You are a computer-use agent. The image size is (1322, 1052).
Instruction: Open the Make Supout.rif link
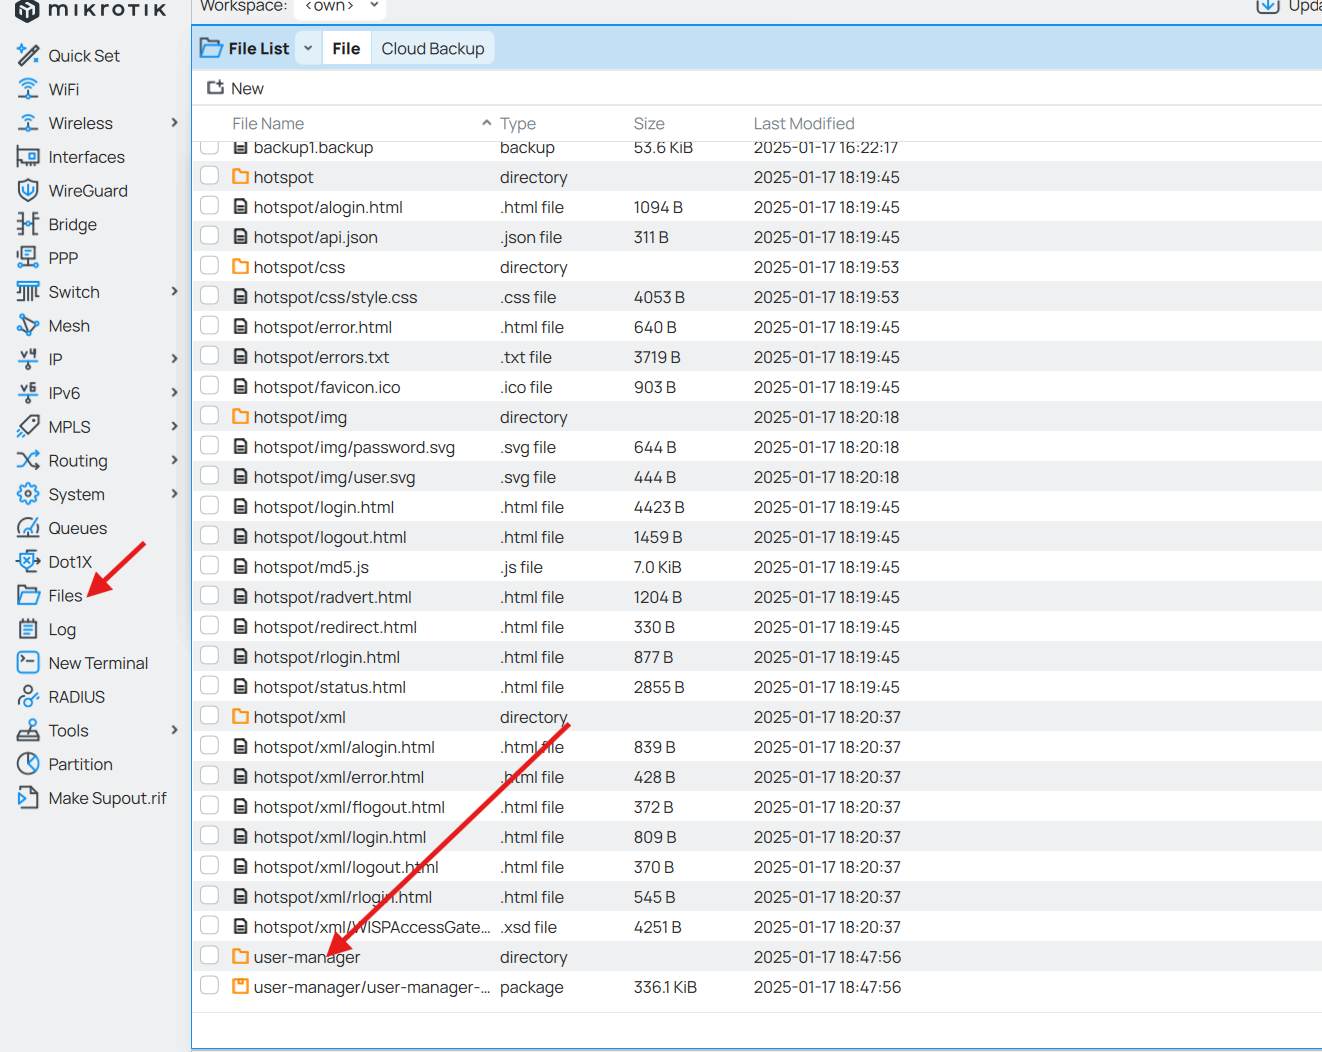point(108,798)
